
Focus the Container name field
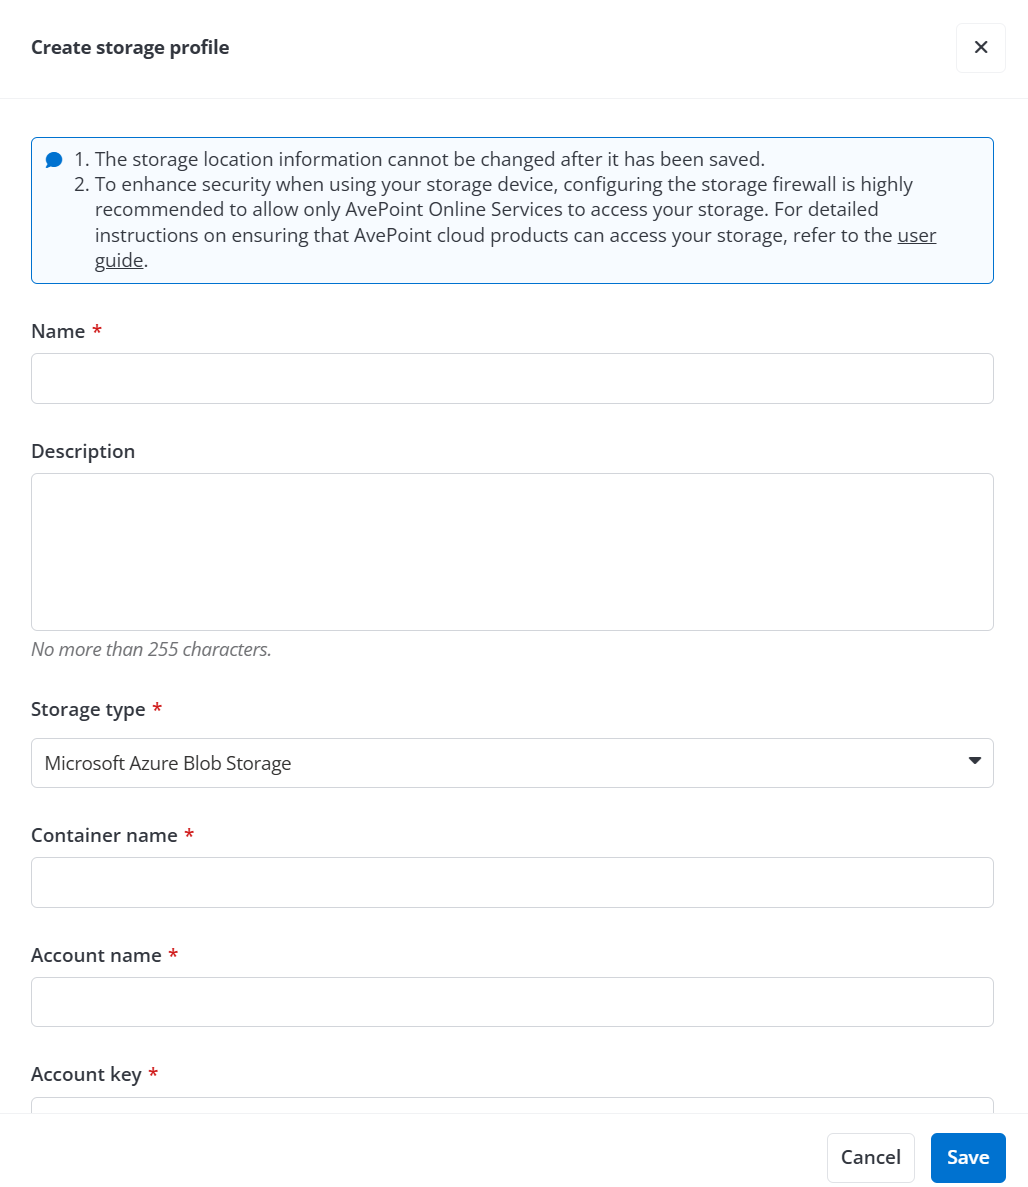click(x=512, y=882)
